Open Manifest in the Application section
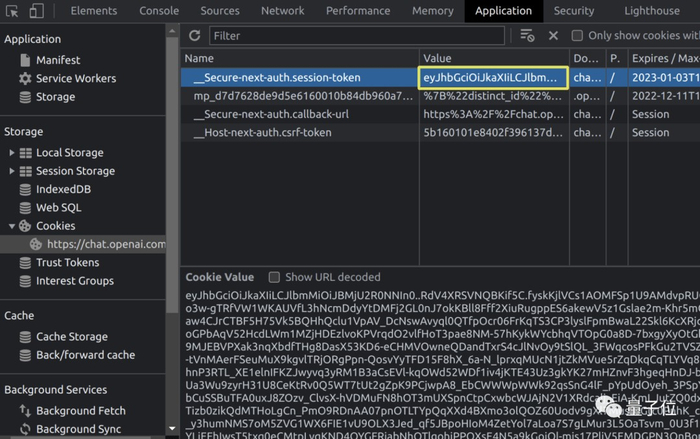 [x=58, y=60]
